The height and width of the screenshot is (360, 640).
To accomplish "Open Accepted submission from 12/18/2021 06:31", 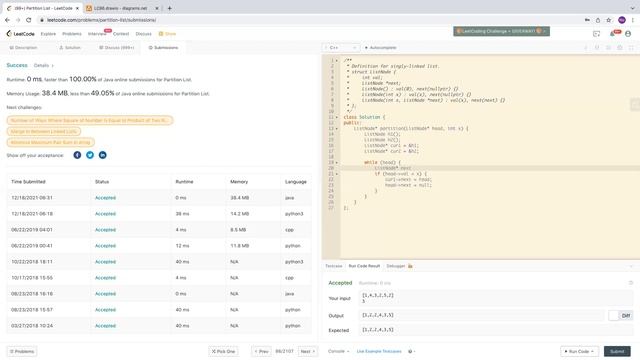I will 105,198.
